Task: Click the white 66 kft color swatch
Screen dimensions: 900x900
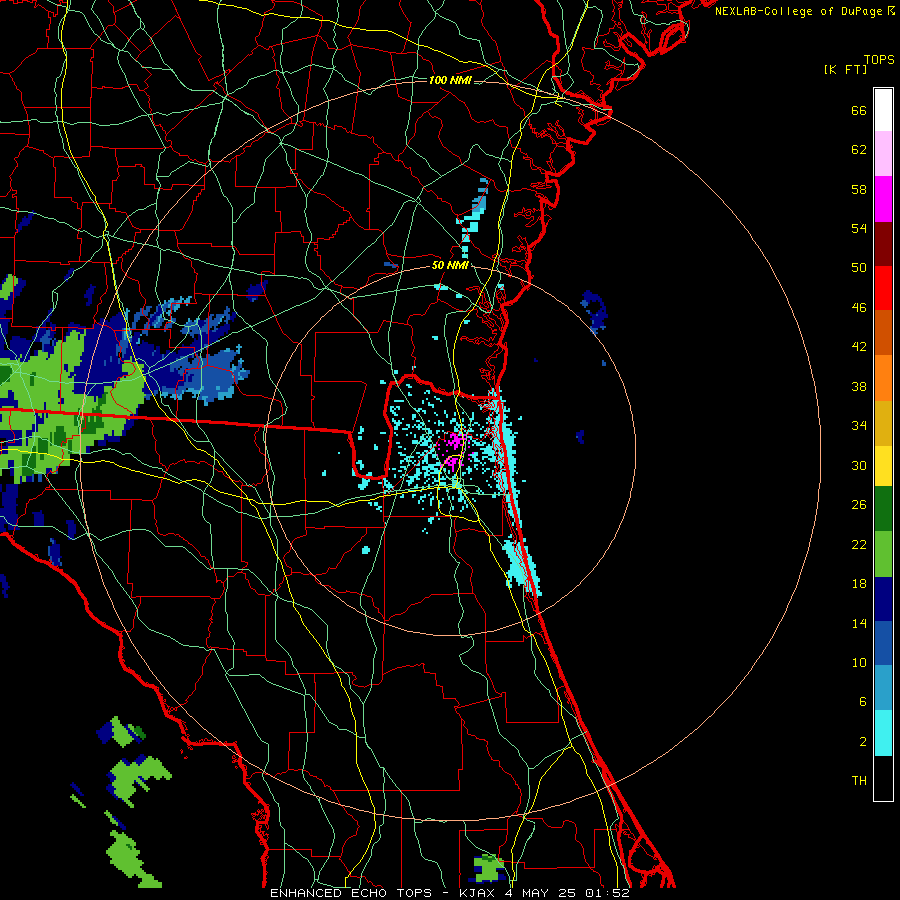Action: click(883, 110)
